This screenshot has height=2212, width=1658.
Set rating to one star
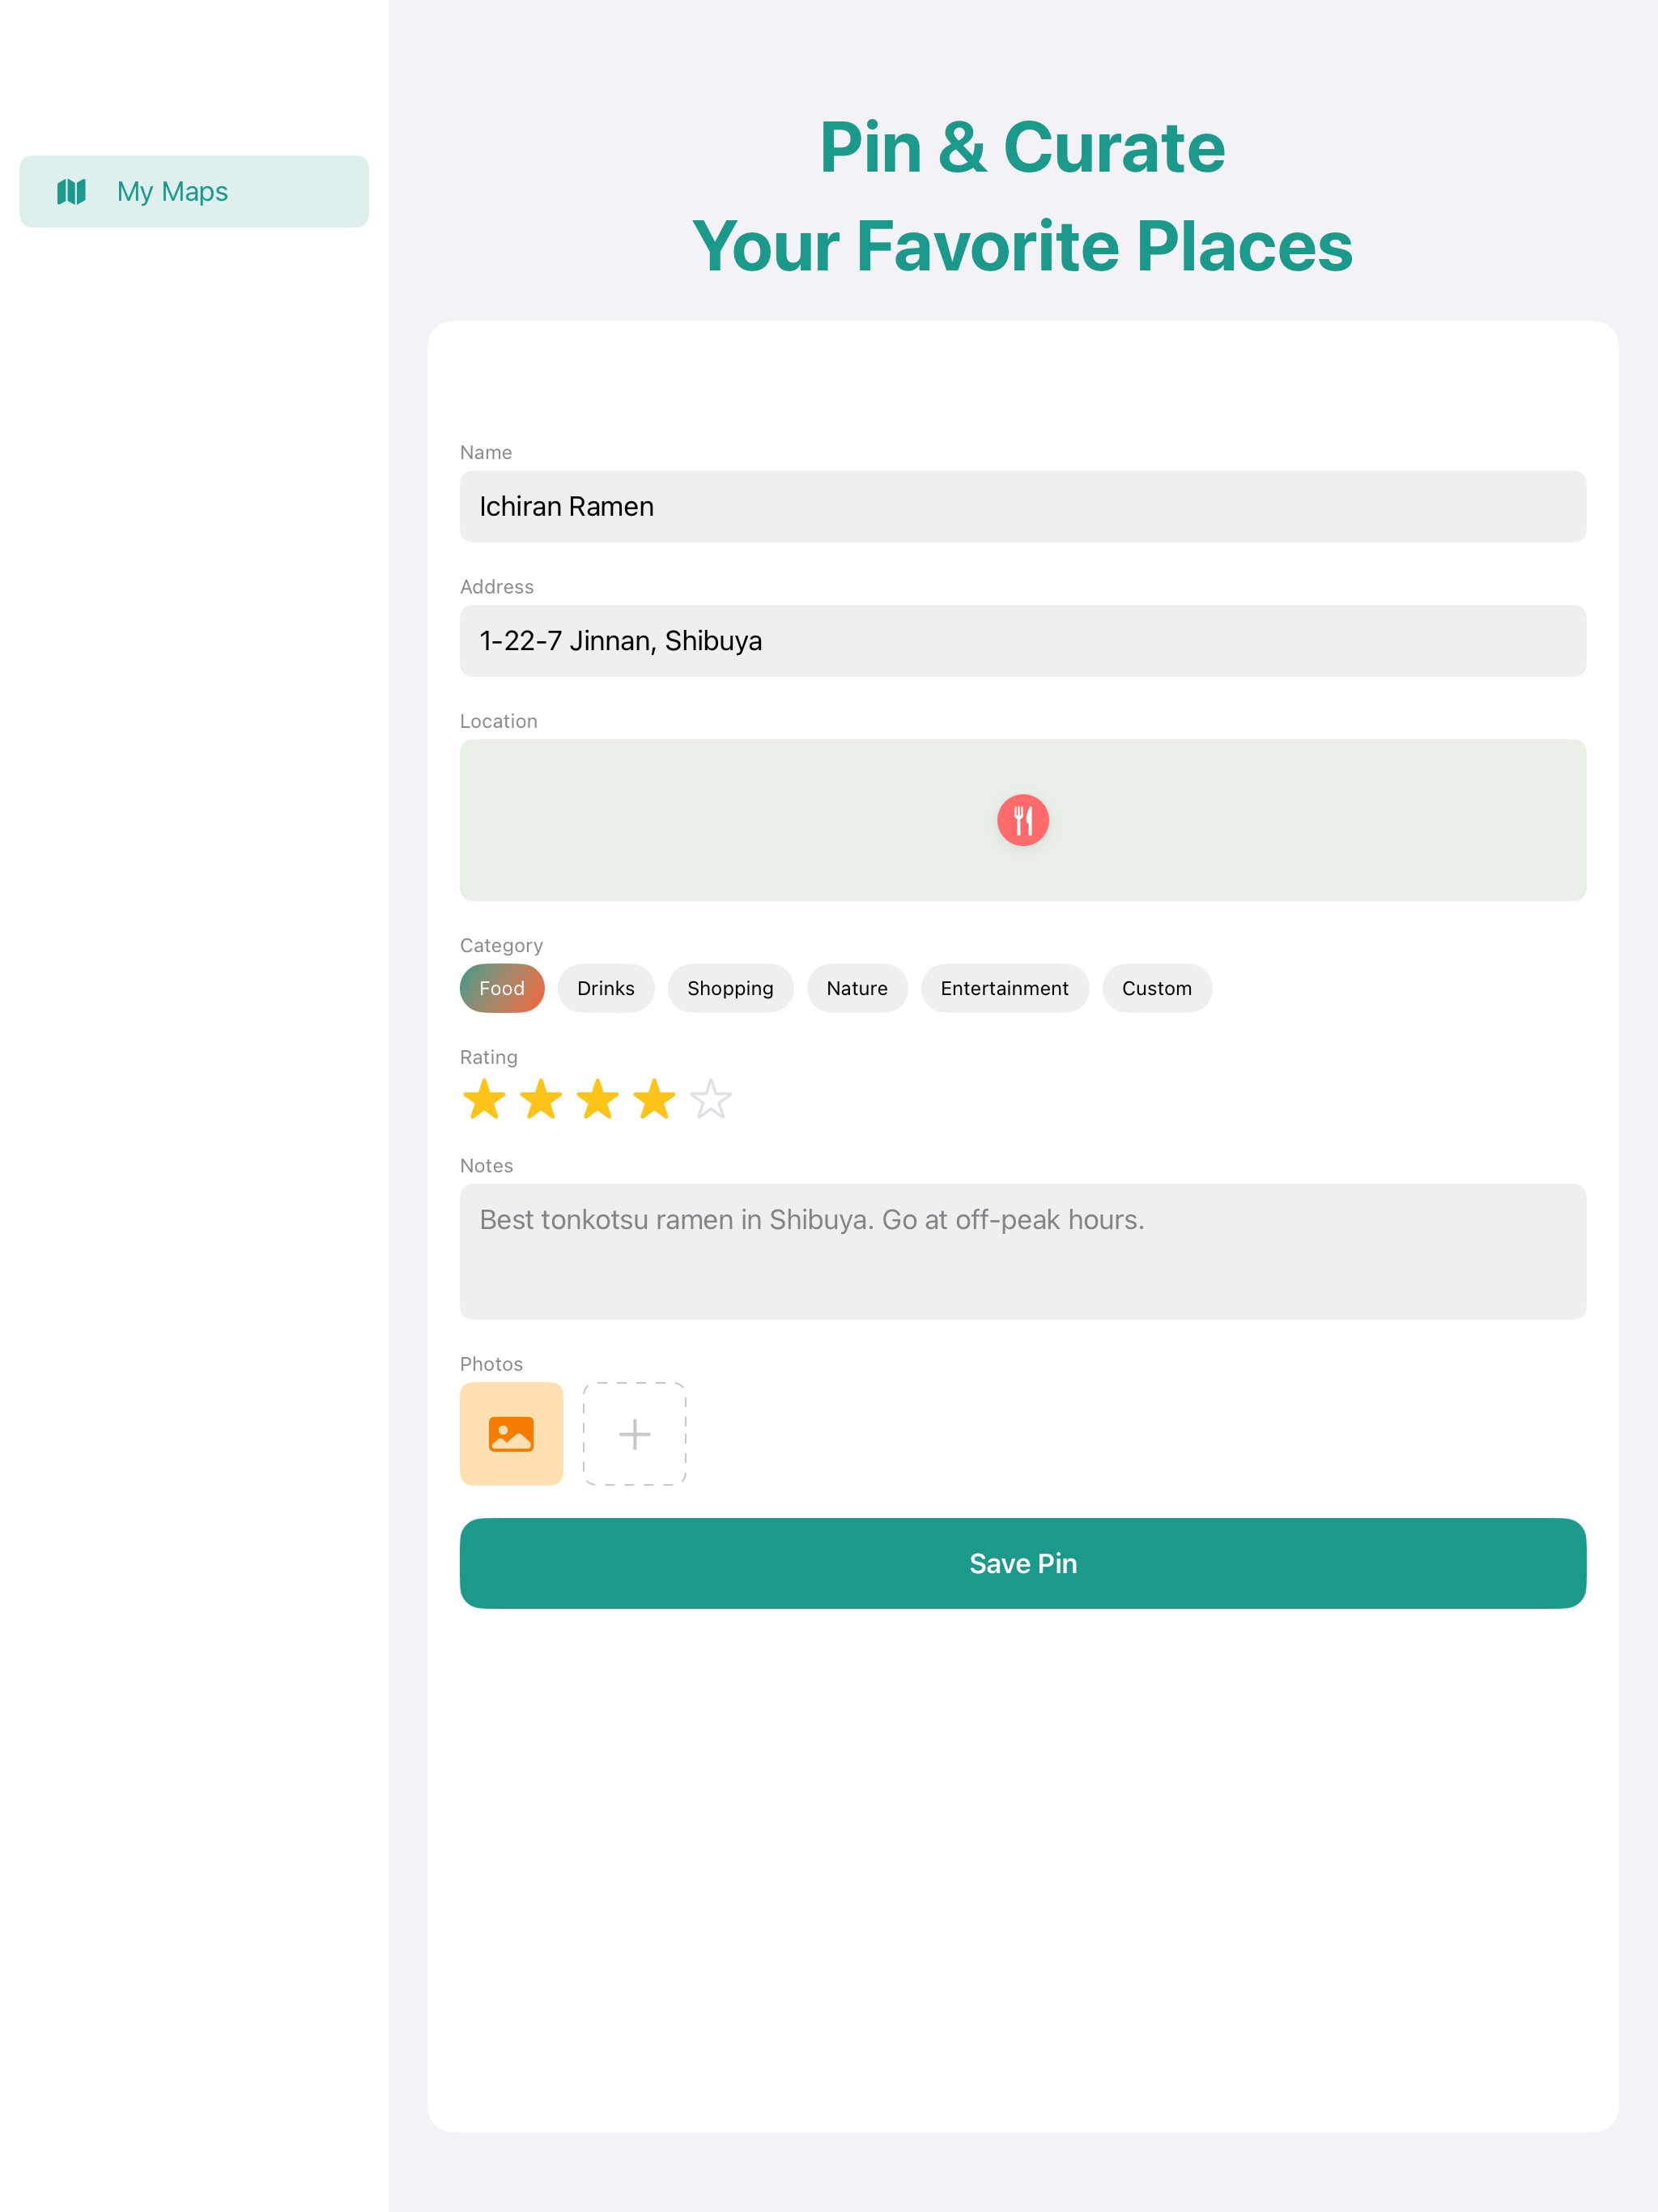(x=484, y=1099)
